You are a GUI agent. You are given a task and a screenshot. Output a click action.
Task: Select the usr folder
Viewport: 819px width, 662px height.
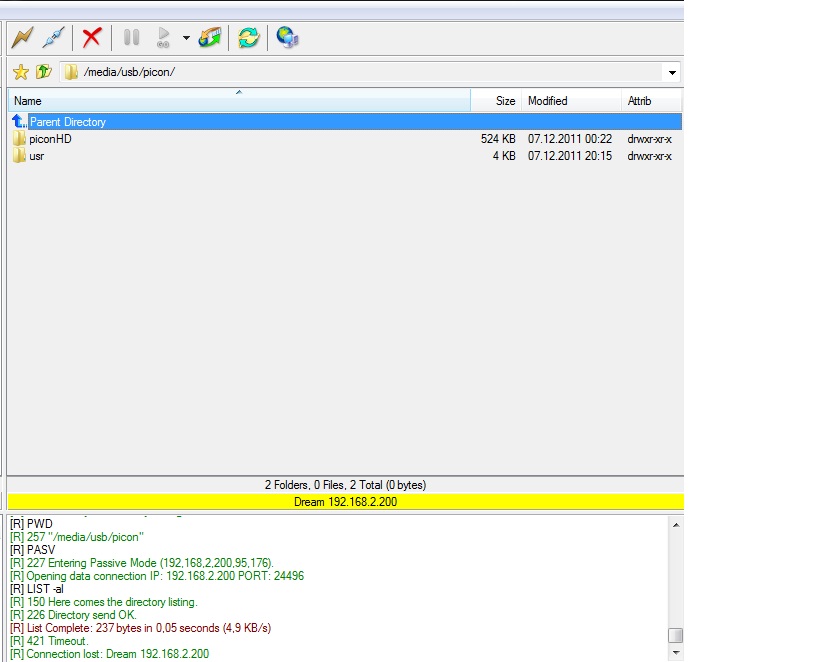(x=37, y=156)
